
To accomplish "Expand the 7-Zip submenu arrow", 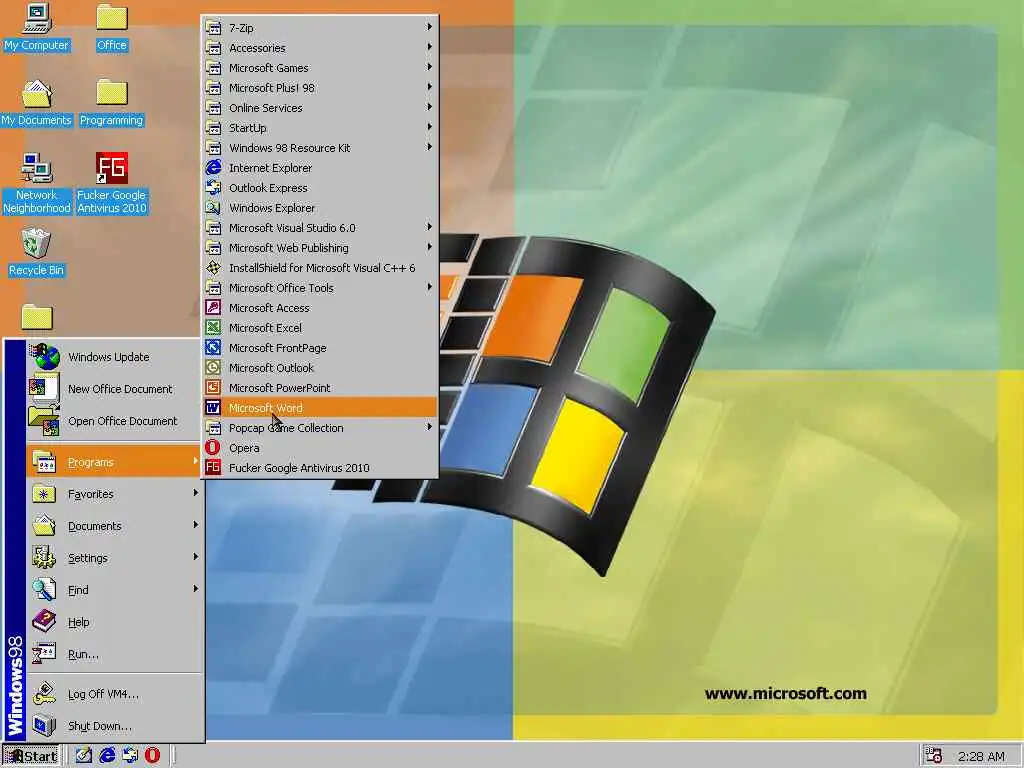I will click(429, 27).
